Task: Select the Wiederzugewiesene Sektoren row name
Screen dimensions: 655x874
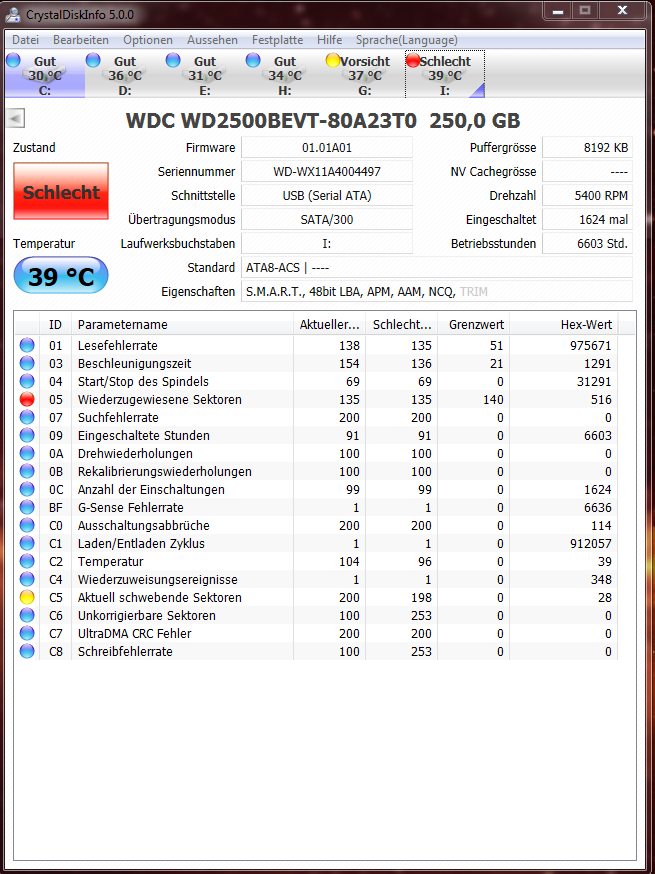Action: (x=159, y=400)
